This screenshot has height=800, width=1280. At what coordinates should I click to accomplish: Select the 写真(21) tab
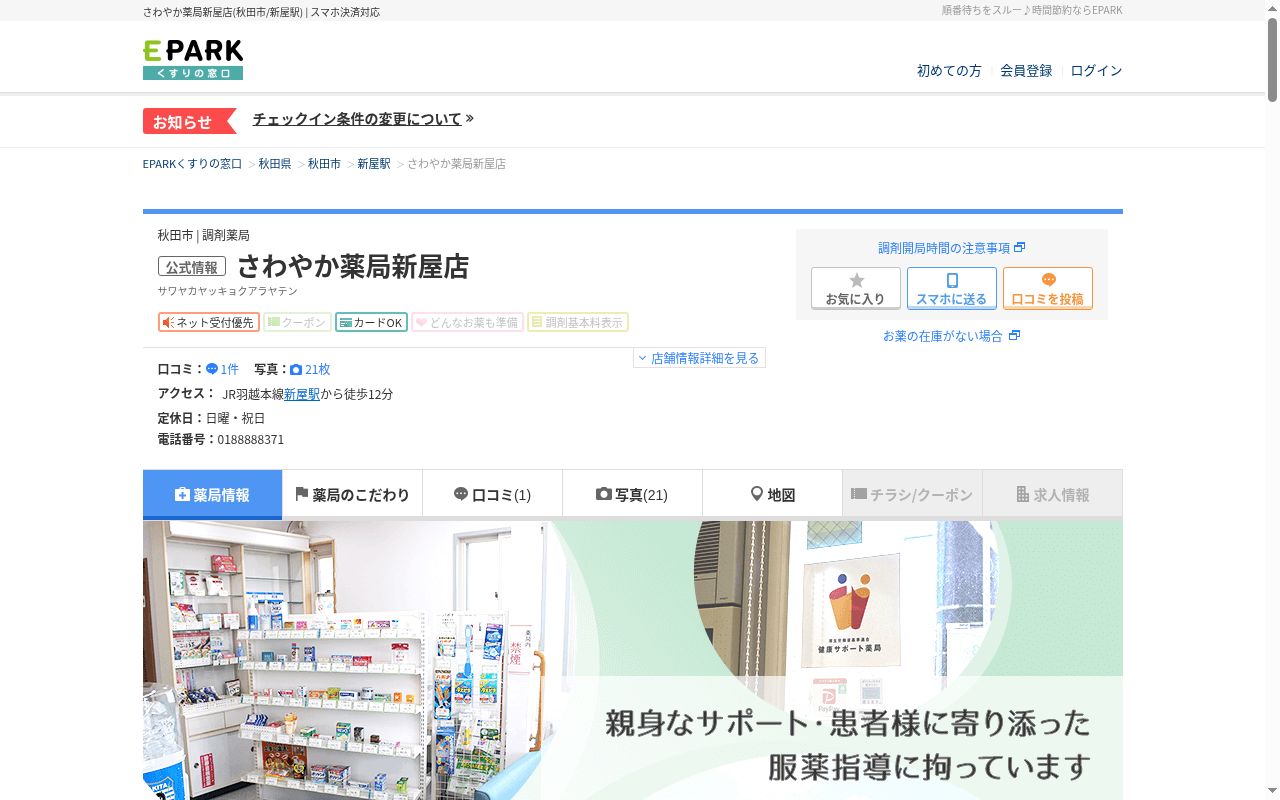(x=632, y=494)
